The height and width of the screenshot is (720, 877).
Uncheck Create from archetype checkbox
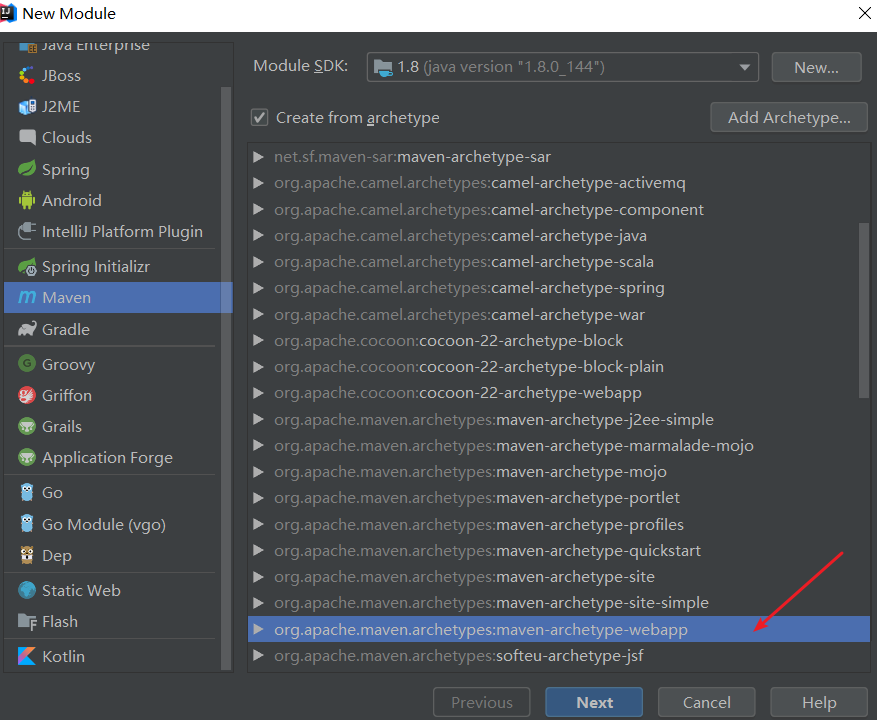coord(260,117)
